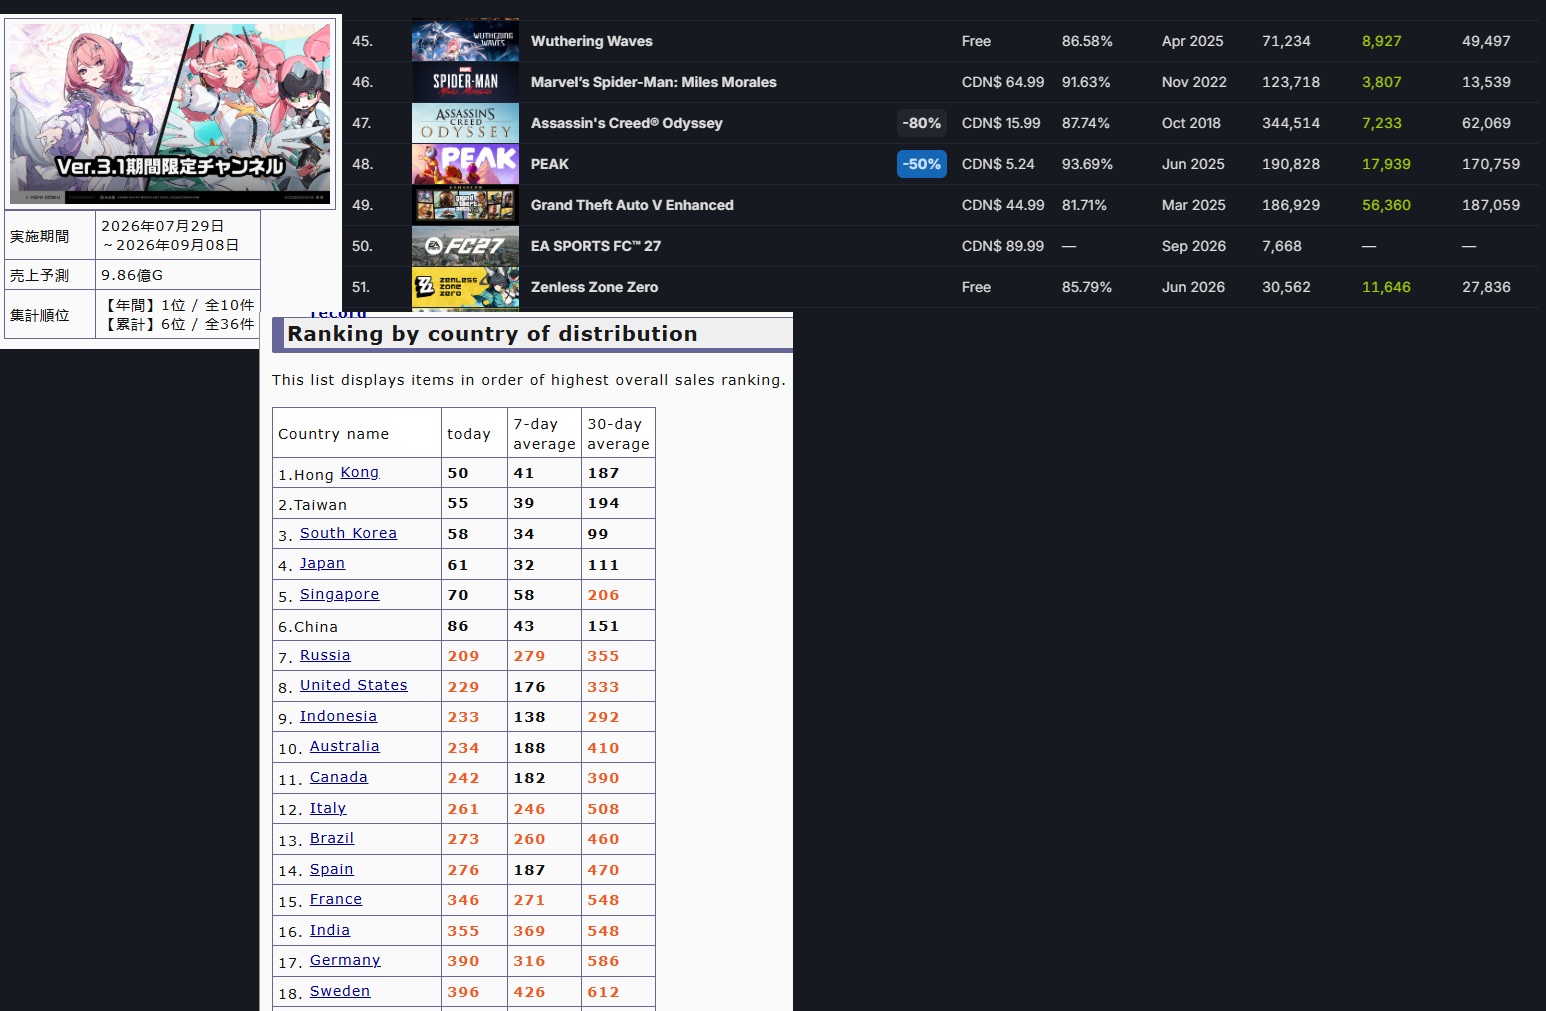Click the Sep 2026 release date

(1194, 246)
